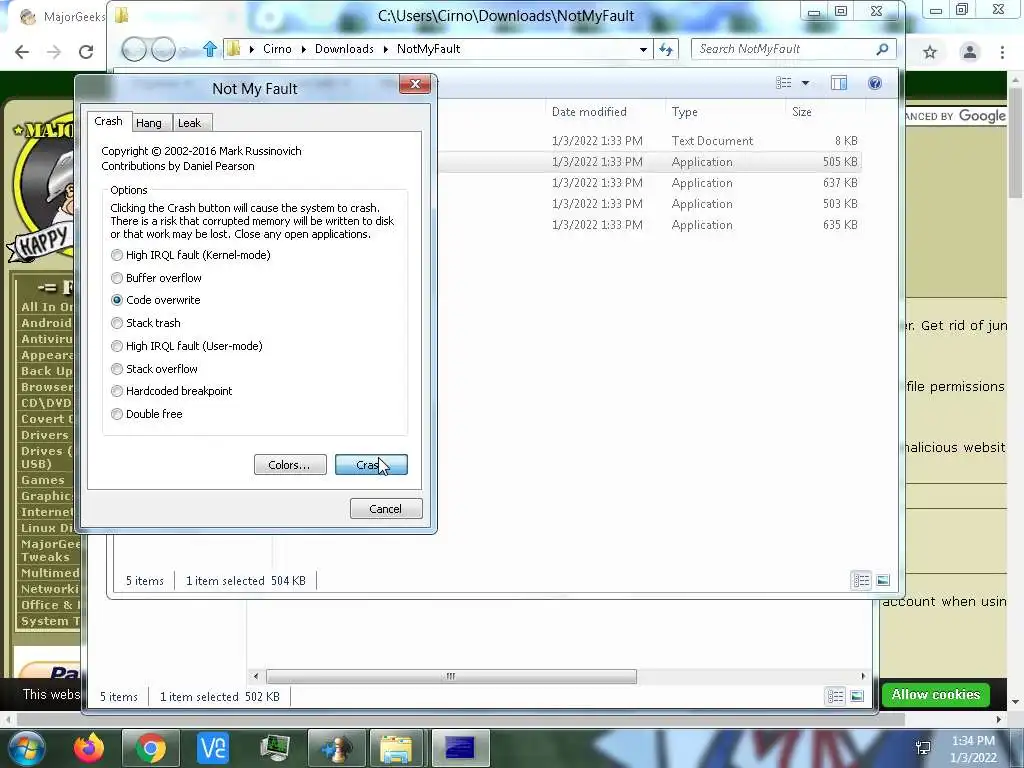The height and width of the screenshot is (768, 1024).
Task: Sort by Type column header
Action: coord(684,112)
